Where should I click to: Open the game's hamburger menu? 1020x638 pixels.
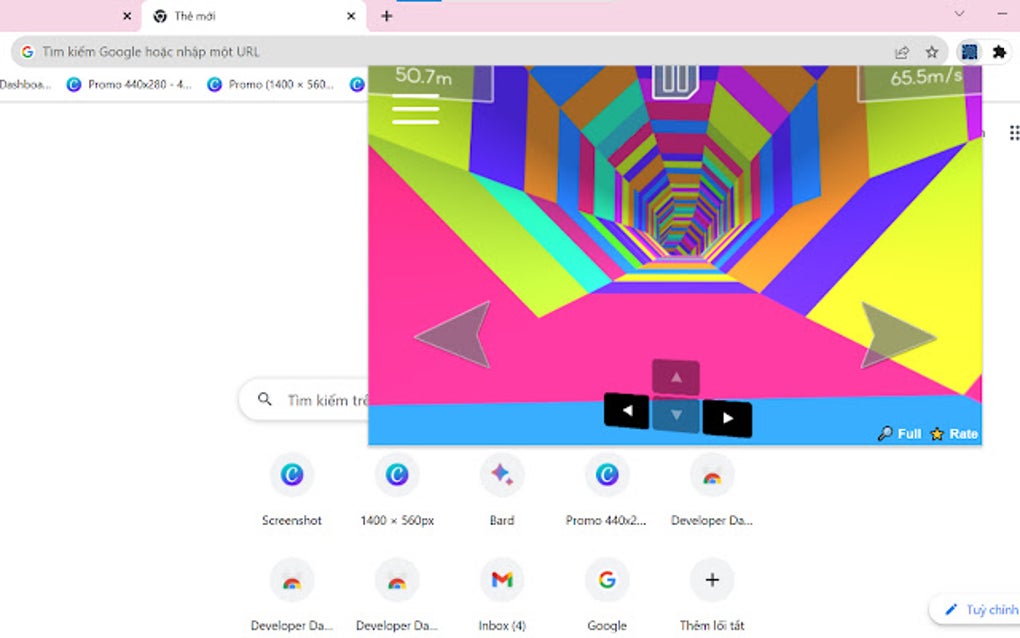[415, 109]
